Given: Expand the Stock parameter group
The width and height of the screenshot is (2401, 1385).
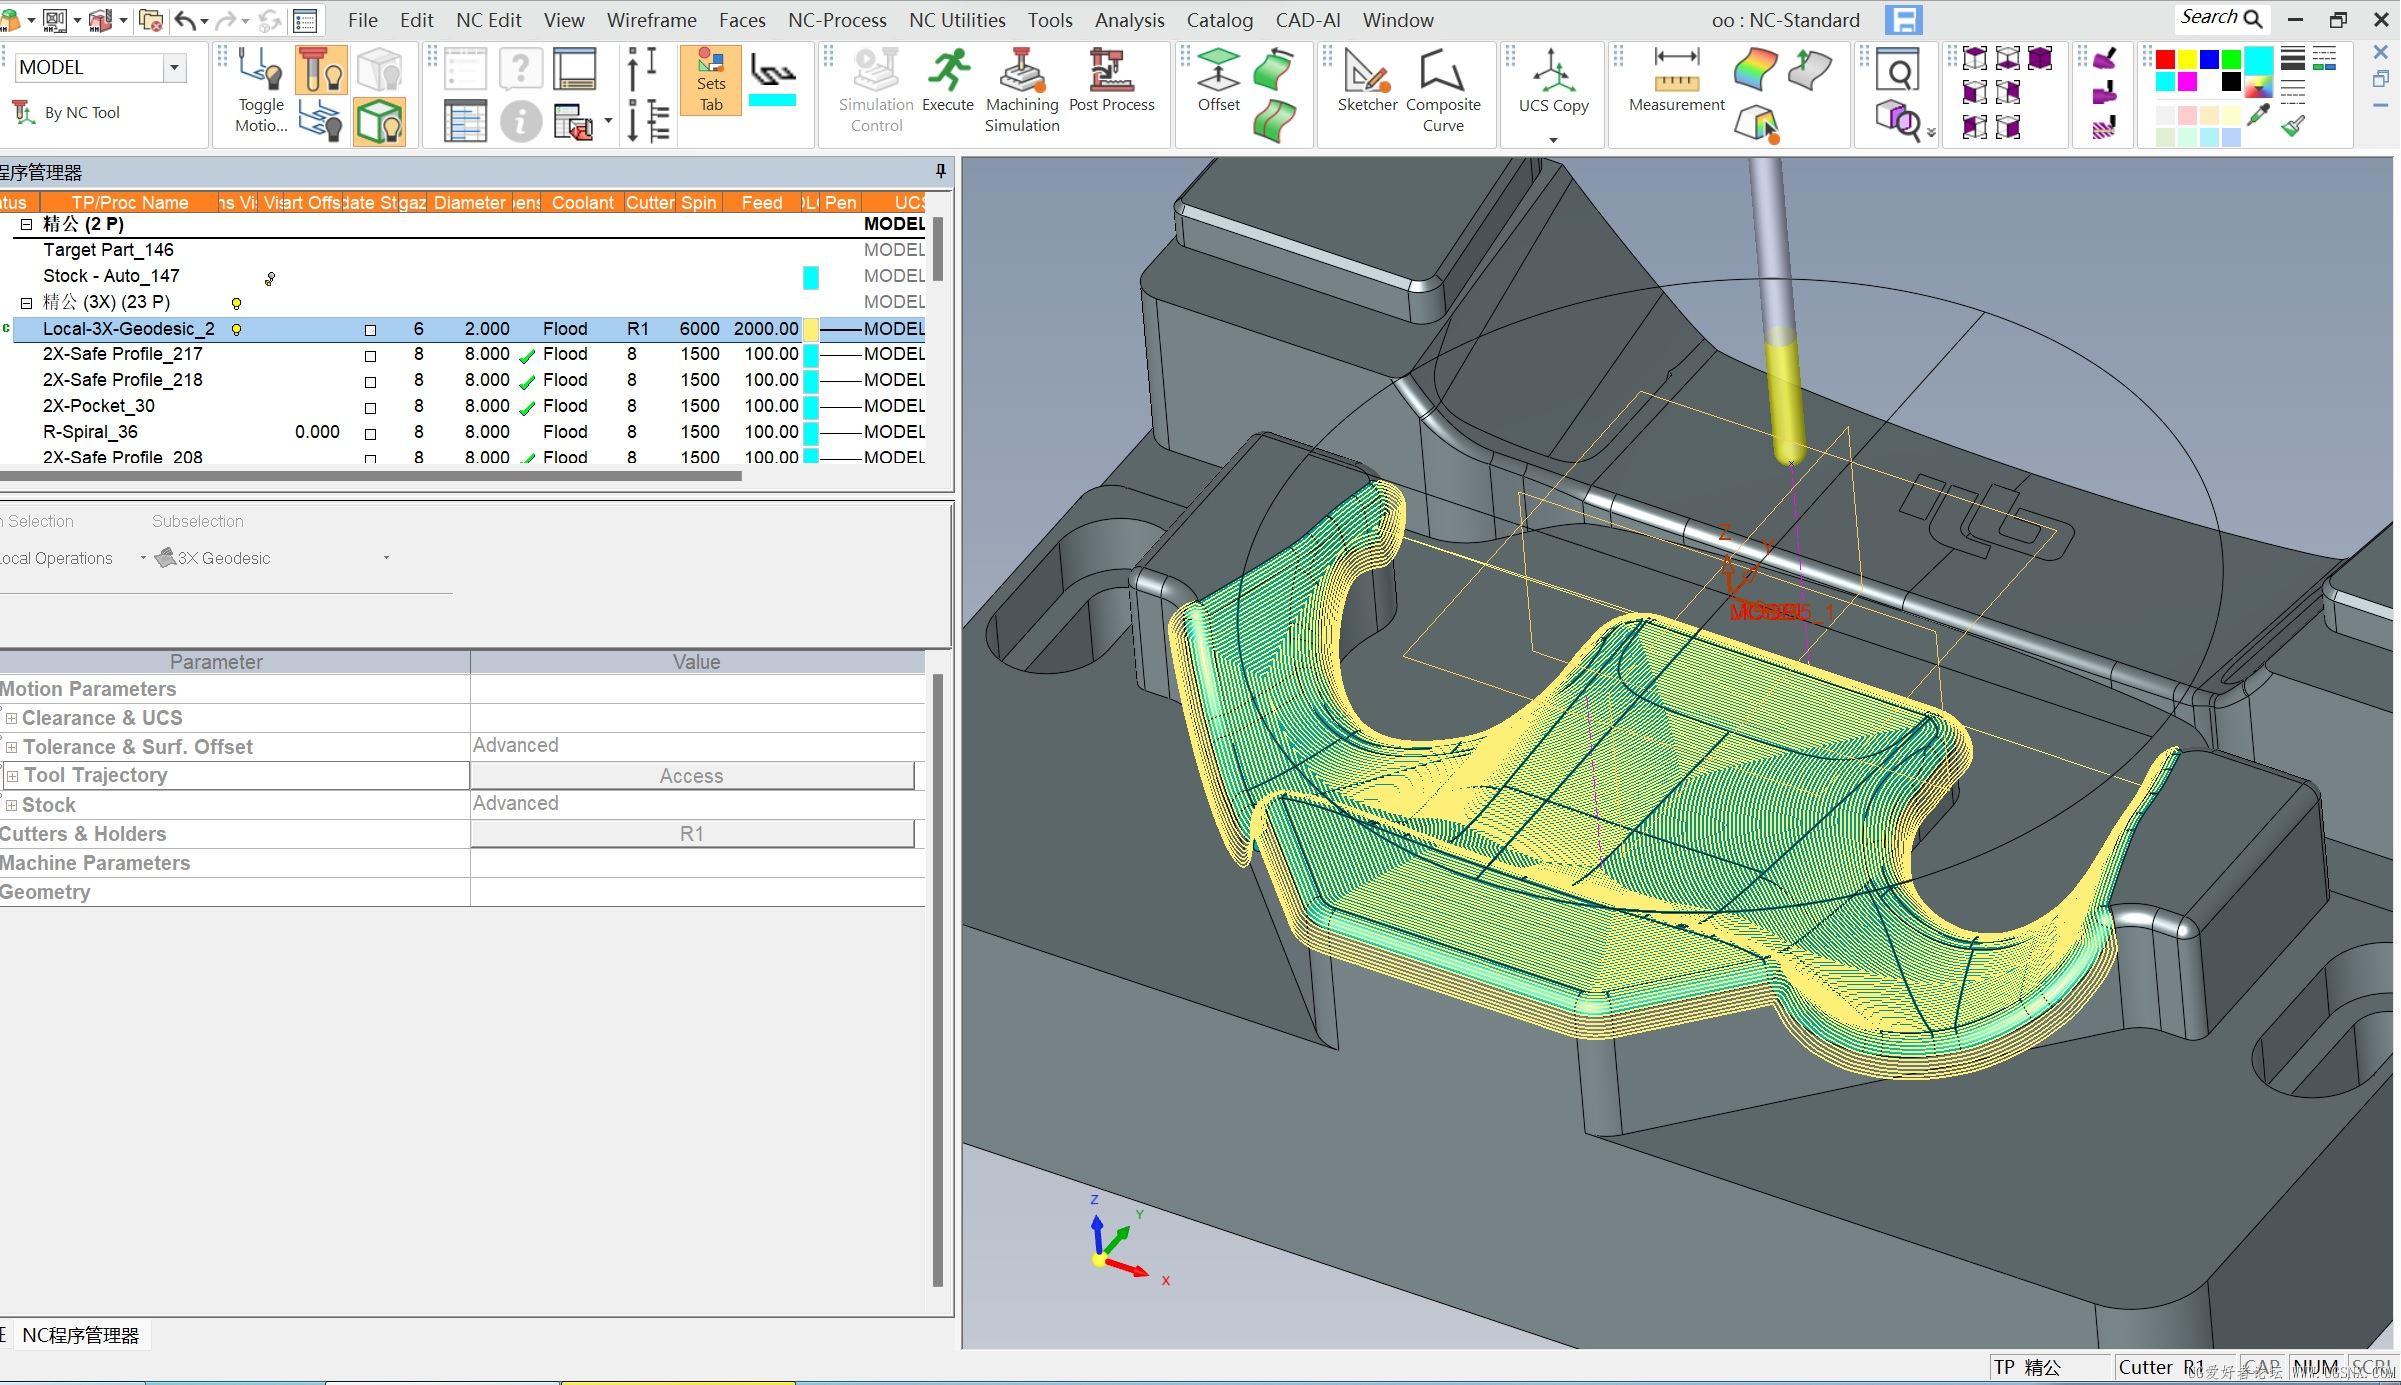Looking at the screenshot, I should click(x=11, y=805).
